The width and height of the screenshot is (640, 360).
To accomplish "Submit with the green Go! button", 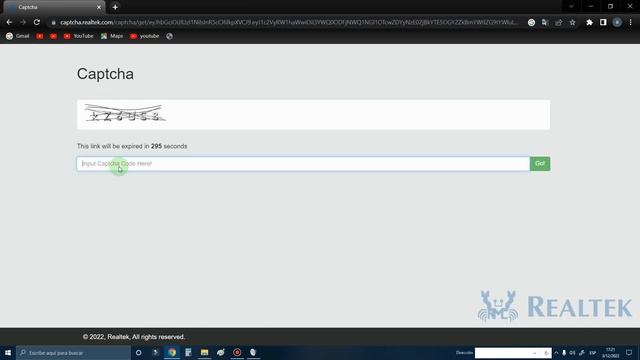I will pyautogui.click(x=540, y=164).
